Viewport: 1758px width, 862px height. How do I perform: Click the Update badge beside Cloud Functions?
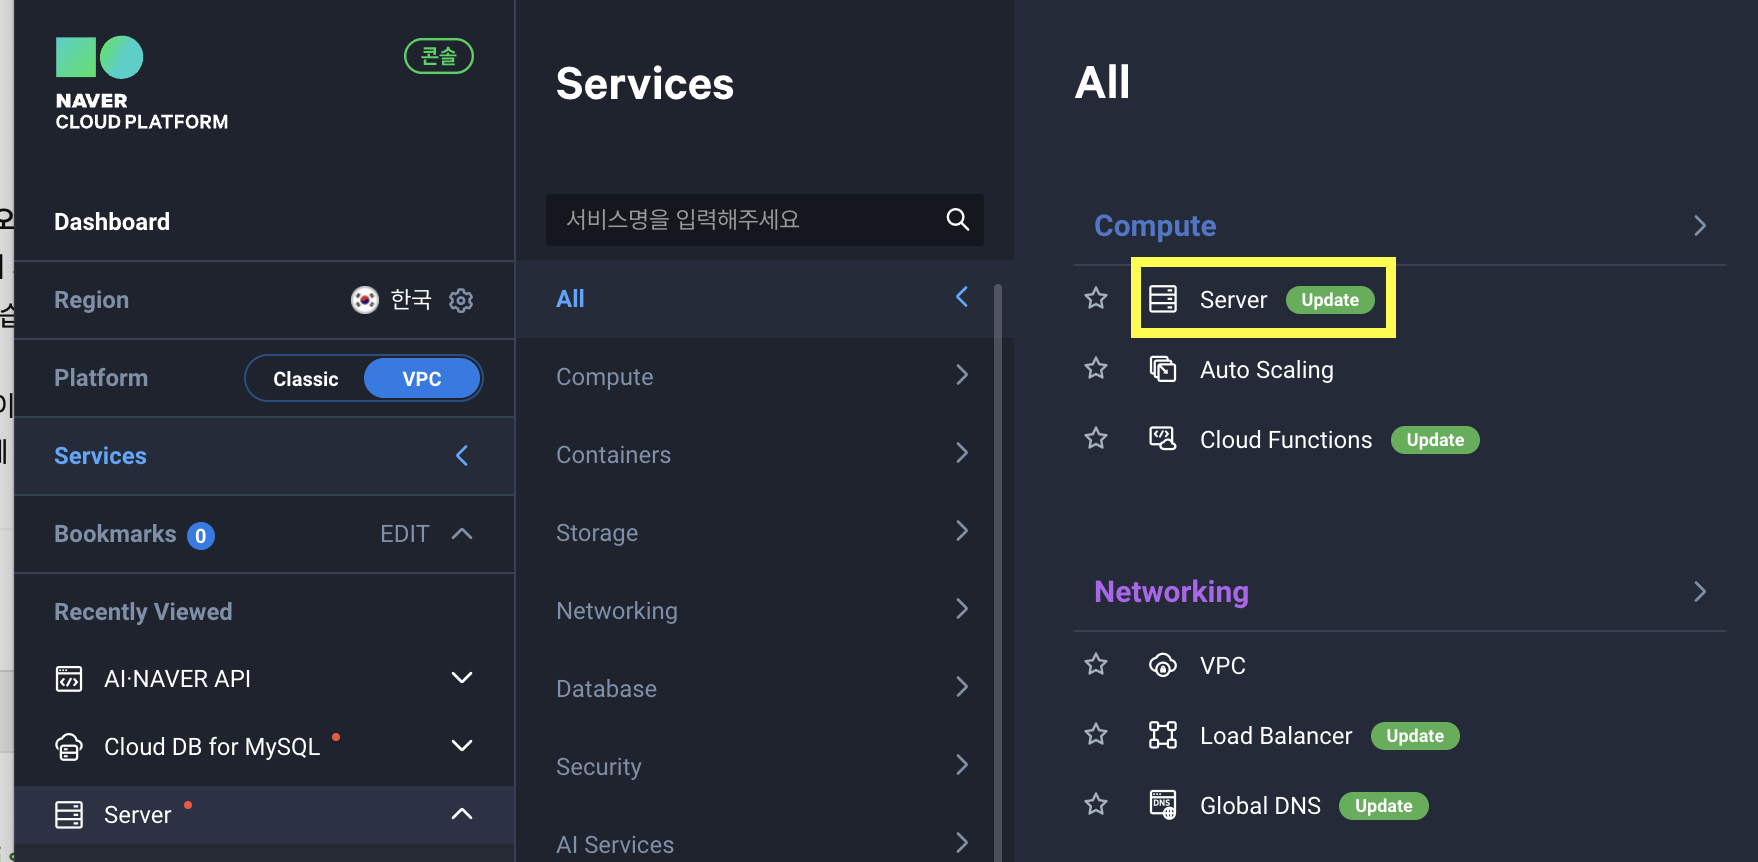tap(1435, 440)
